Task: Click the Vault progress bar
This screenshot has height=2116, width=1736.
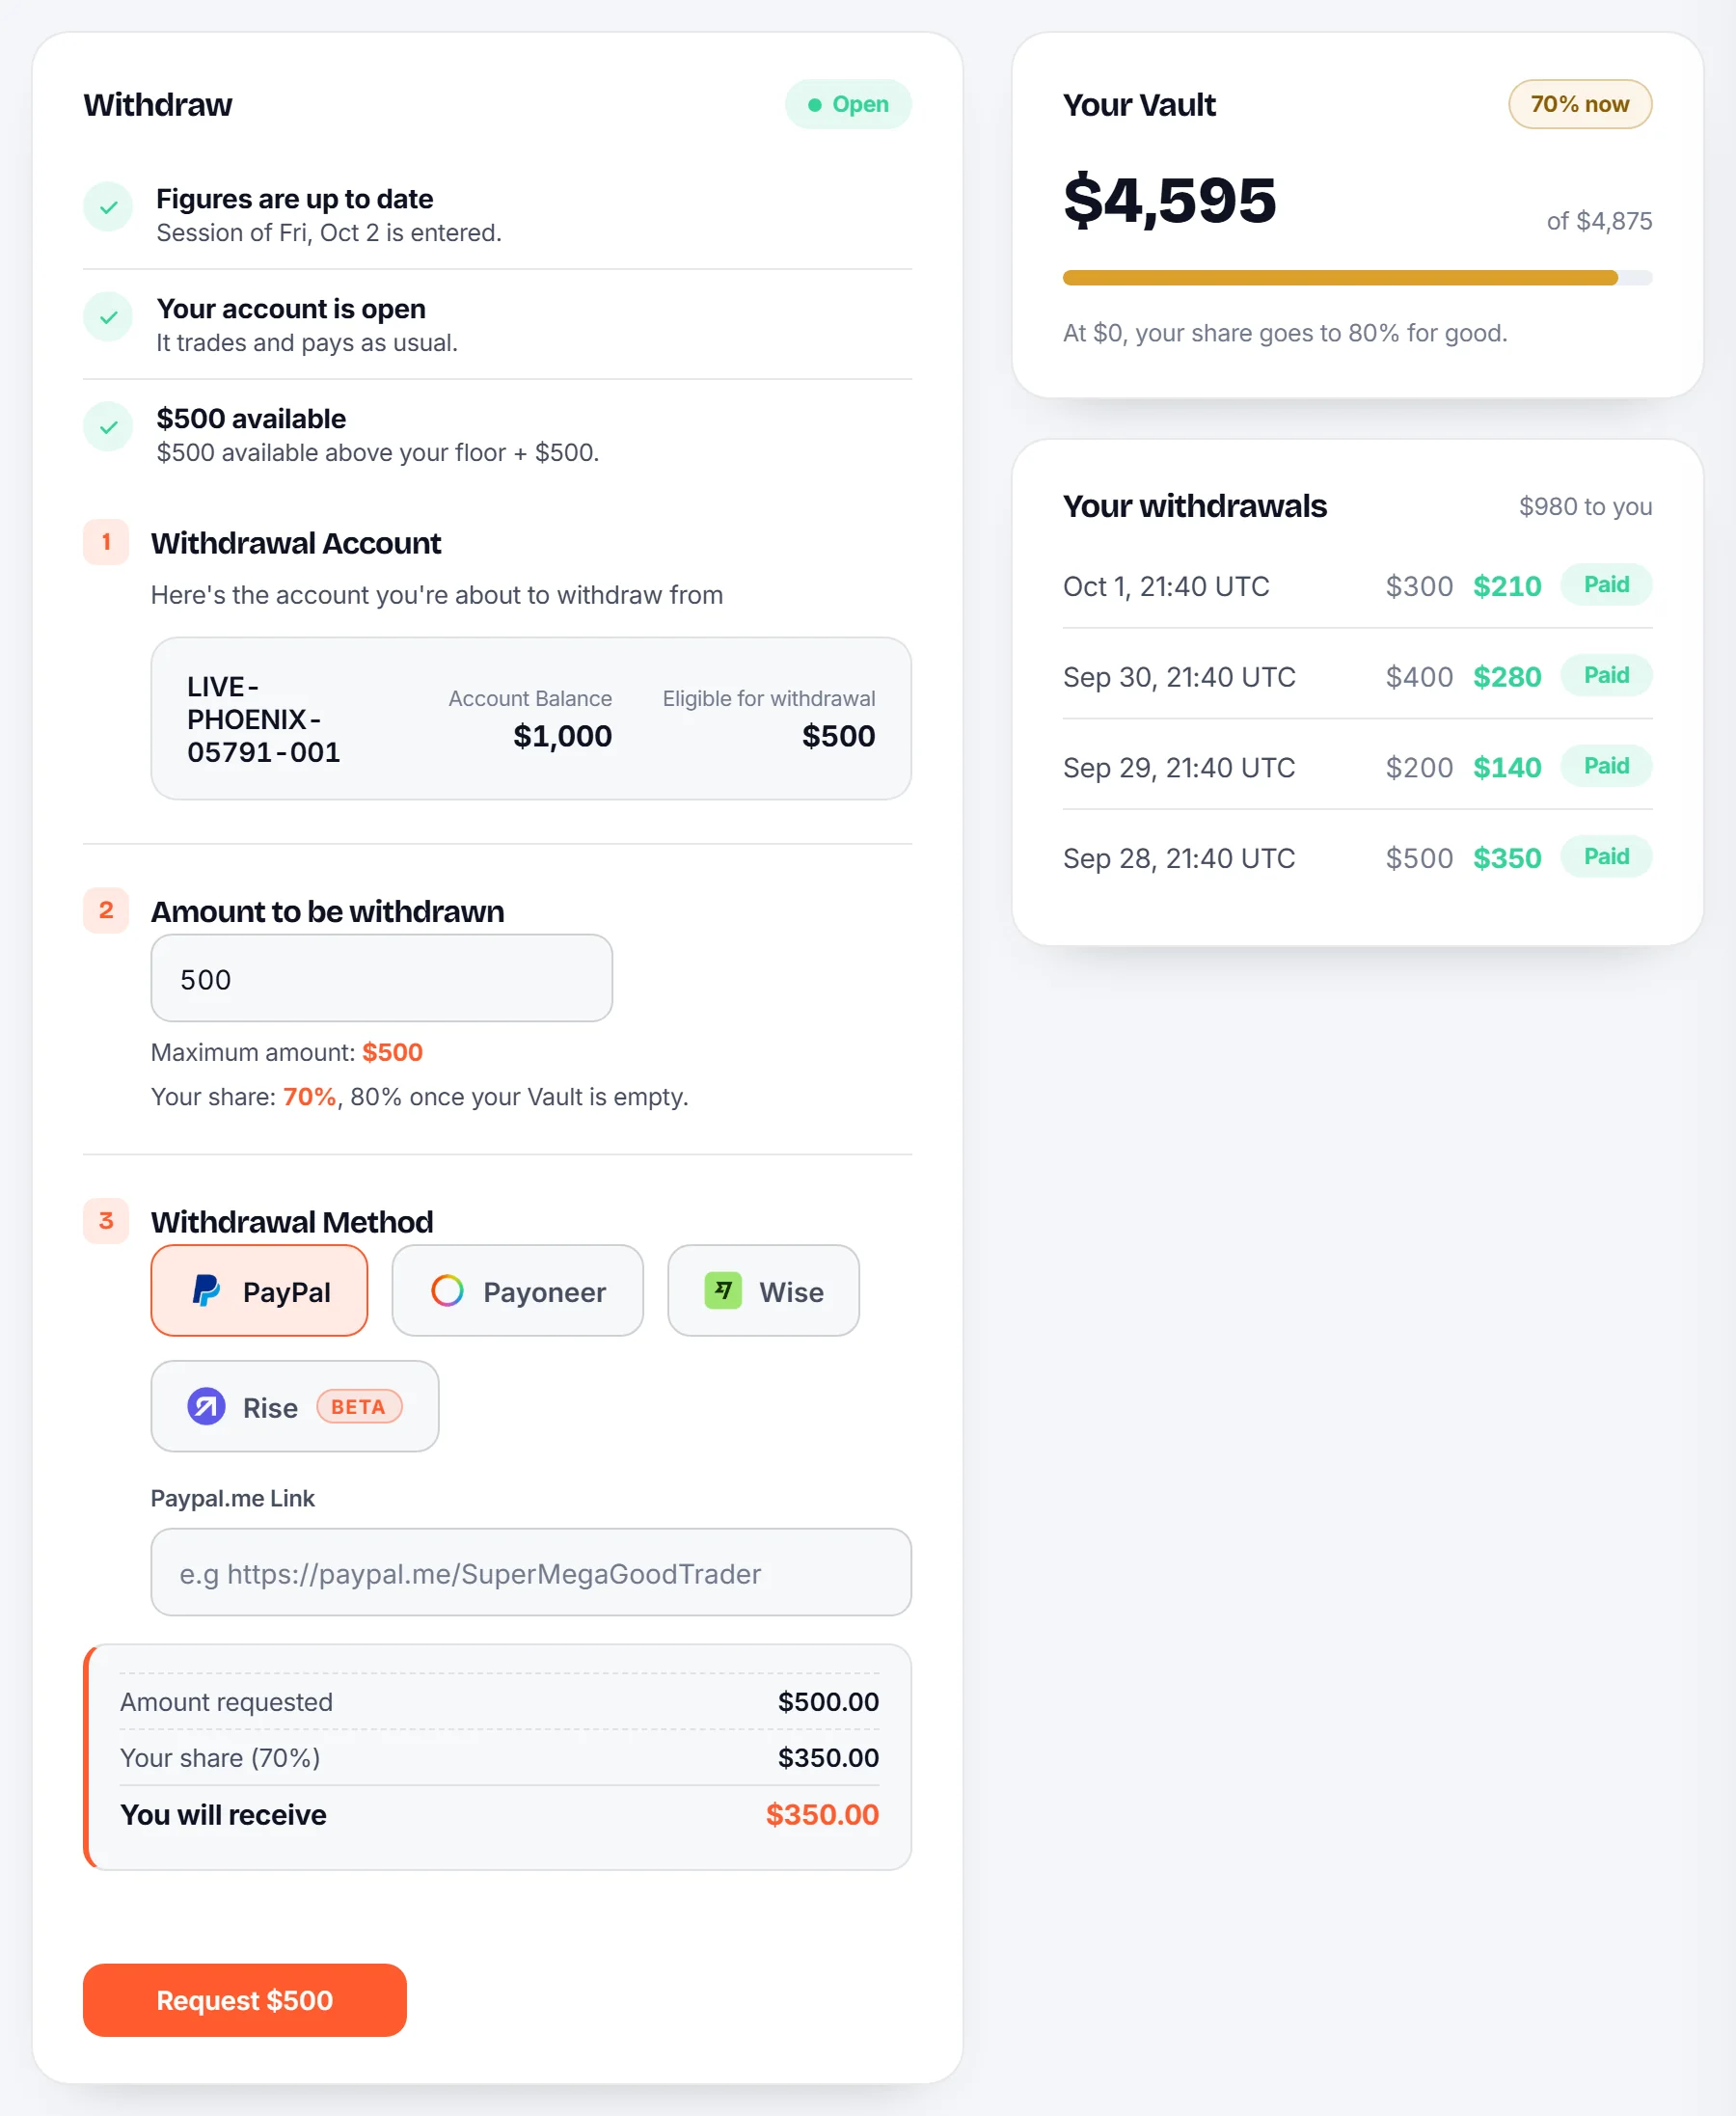Action: coord(1357,278)
